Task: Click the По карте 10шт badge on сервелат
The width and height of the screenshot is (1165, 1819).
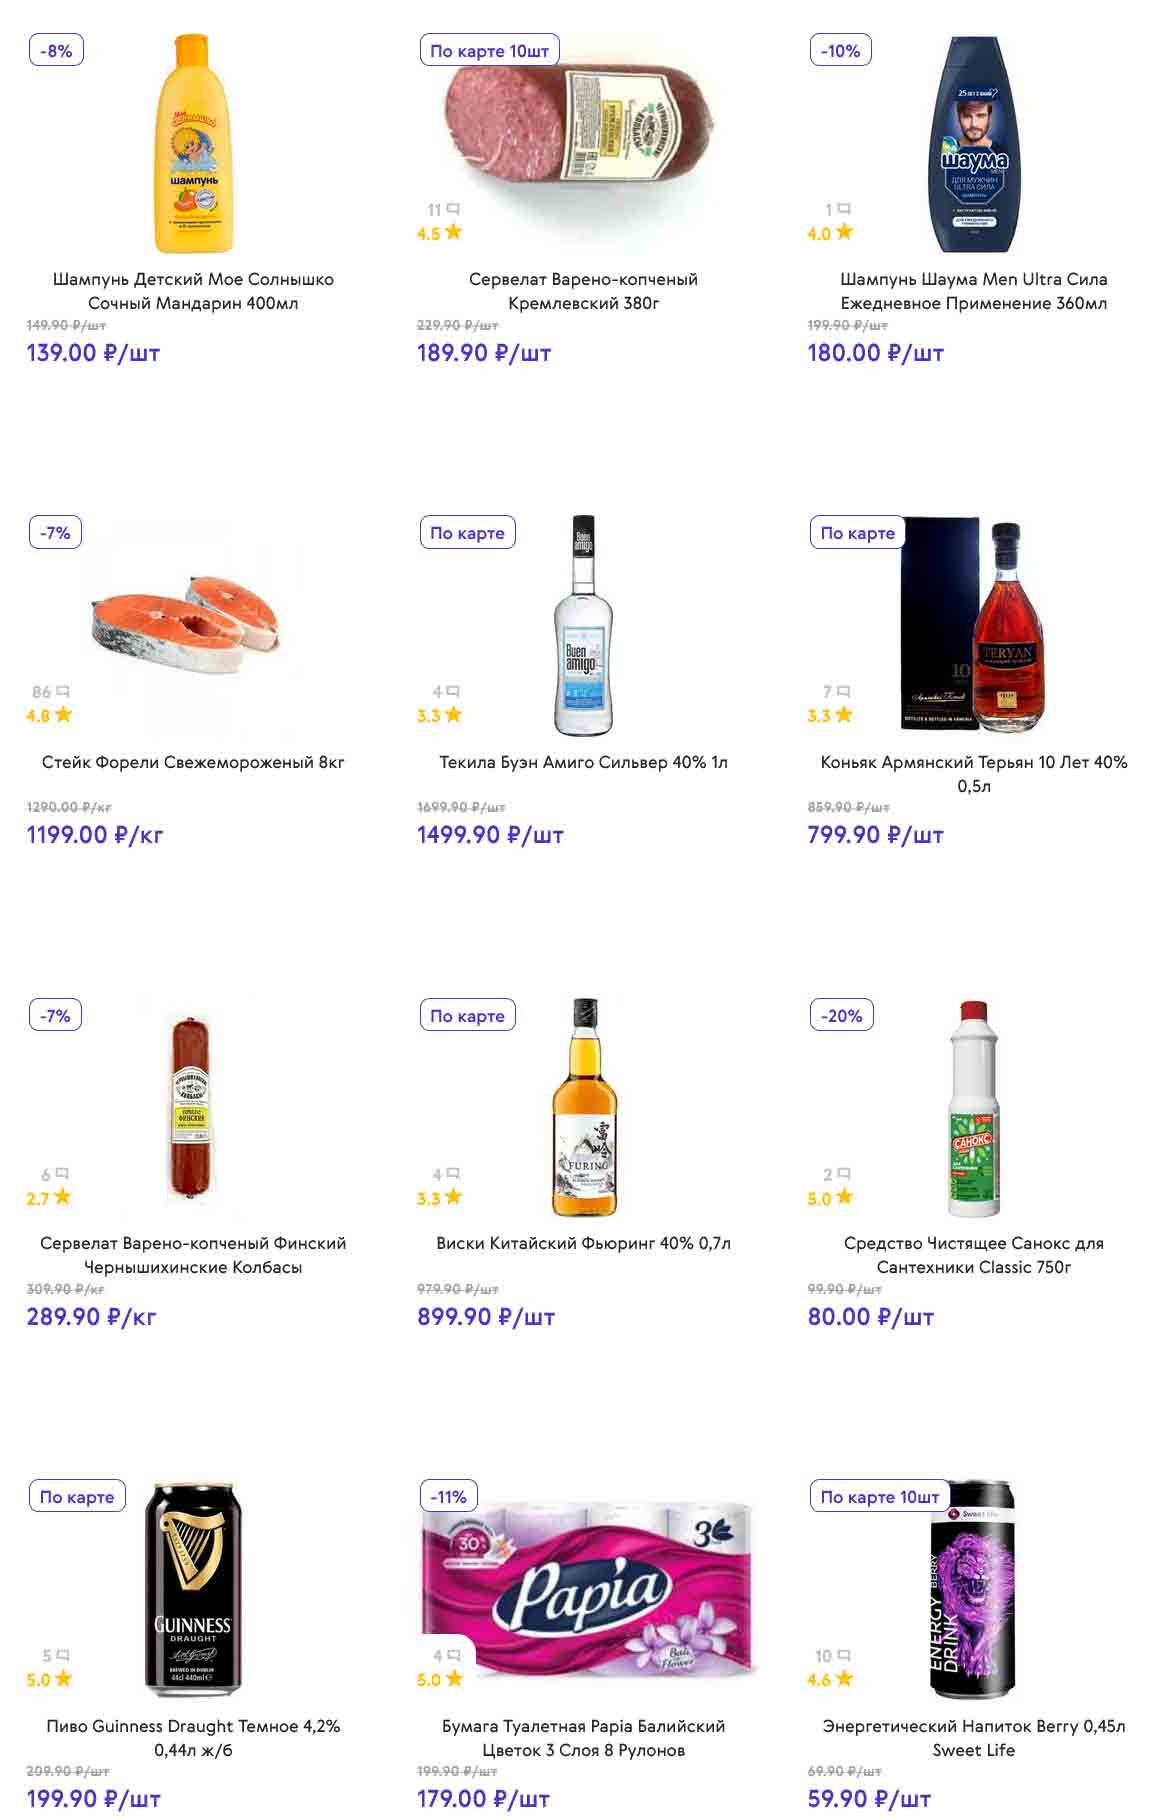Action: [489, 51]
